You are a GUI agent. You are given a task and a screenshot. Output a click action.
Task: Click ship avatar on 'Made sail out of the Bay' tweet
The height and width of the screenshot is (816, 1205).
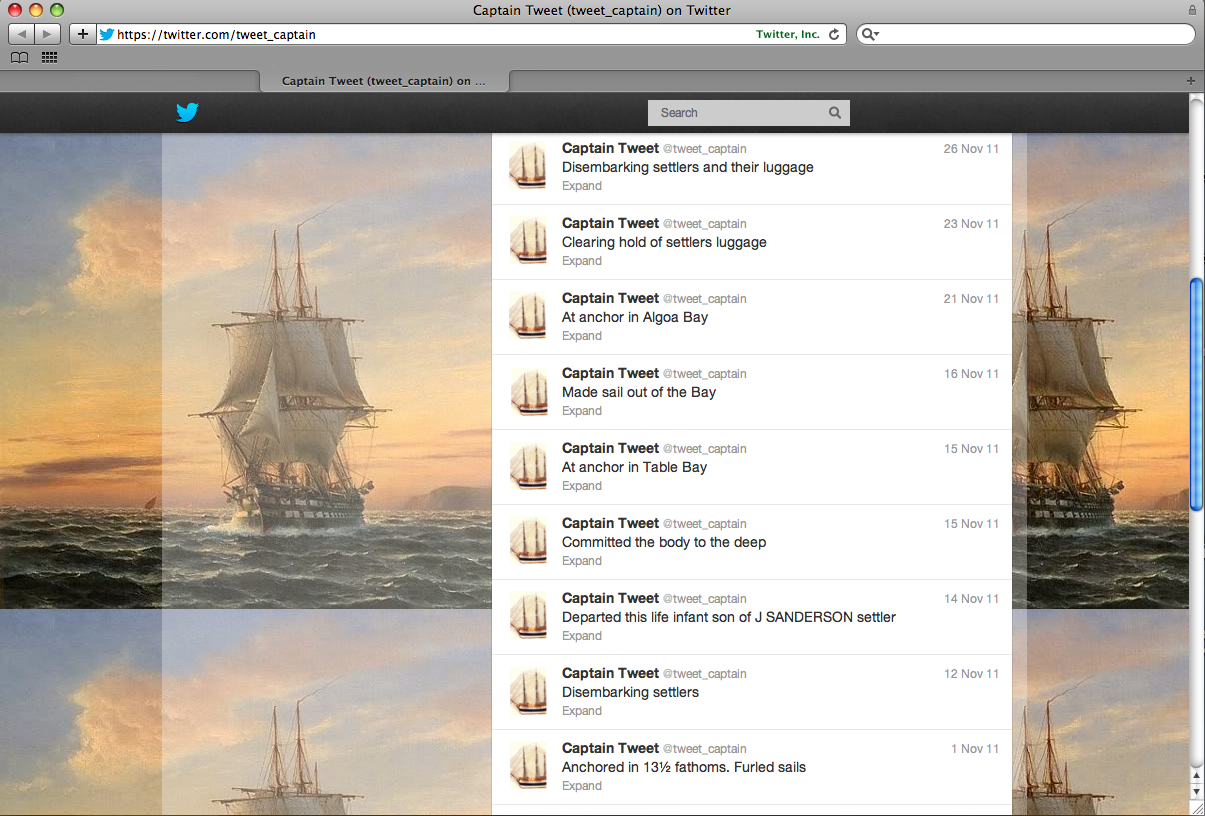(x=528, y=390)
